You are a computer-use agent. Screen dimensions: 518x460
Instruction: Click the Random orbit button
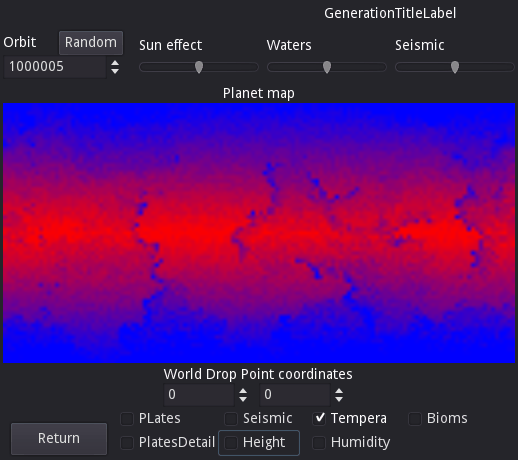pyautogui.click(x=91, y=43)
